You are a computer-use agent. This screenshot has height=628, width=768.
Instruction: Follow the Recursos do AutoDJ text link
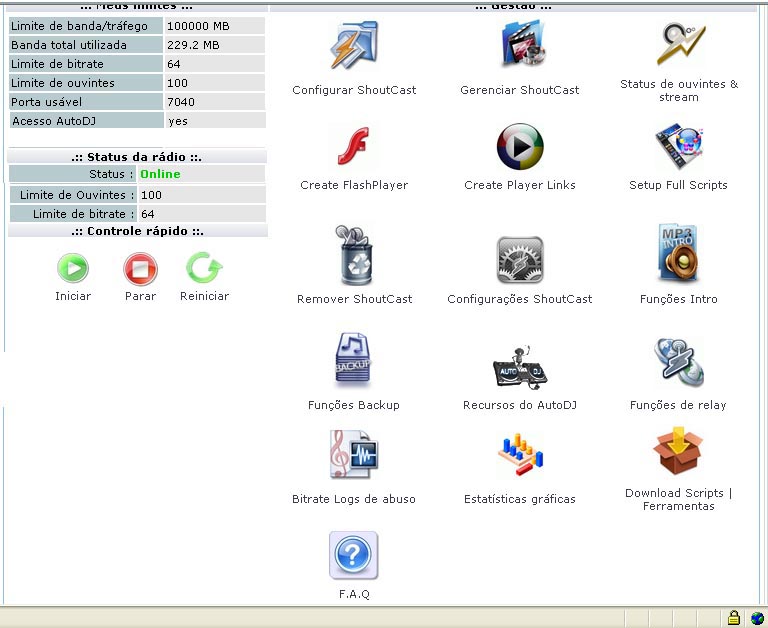[x=520, y=405]
